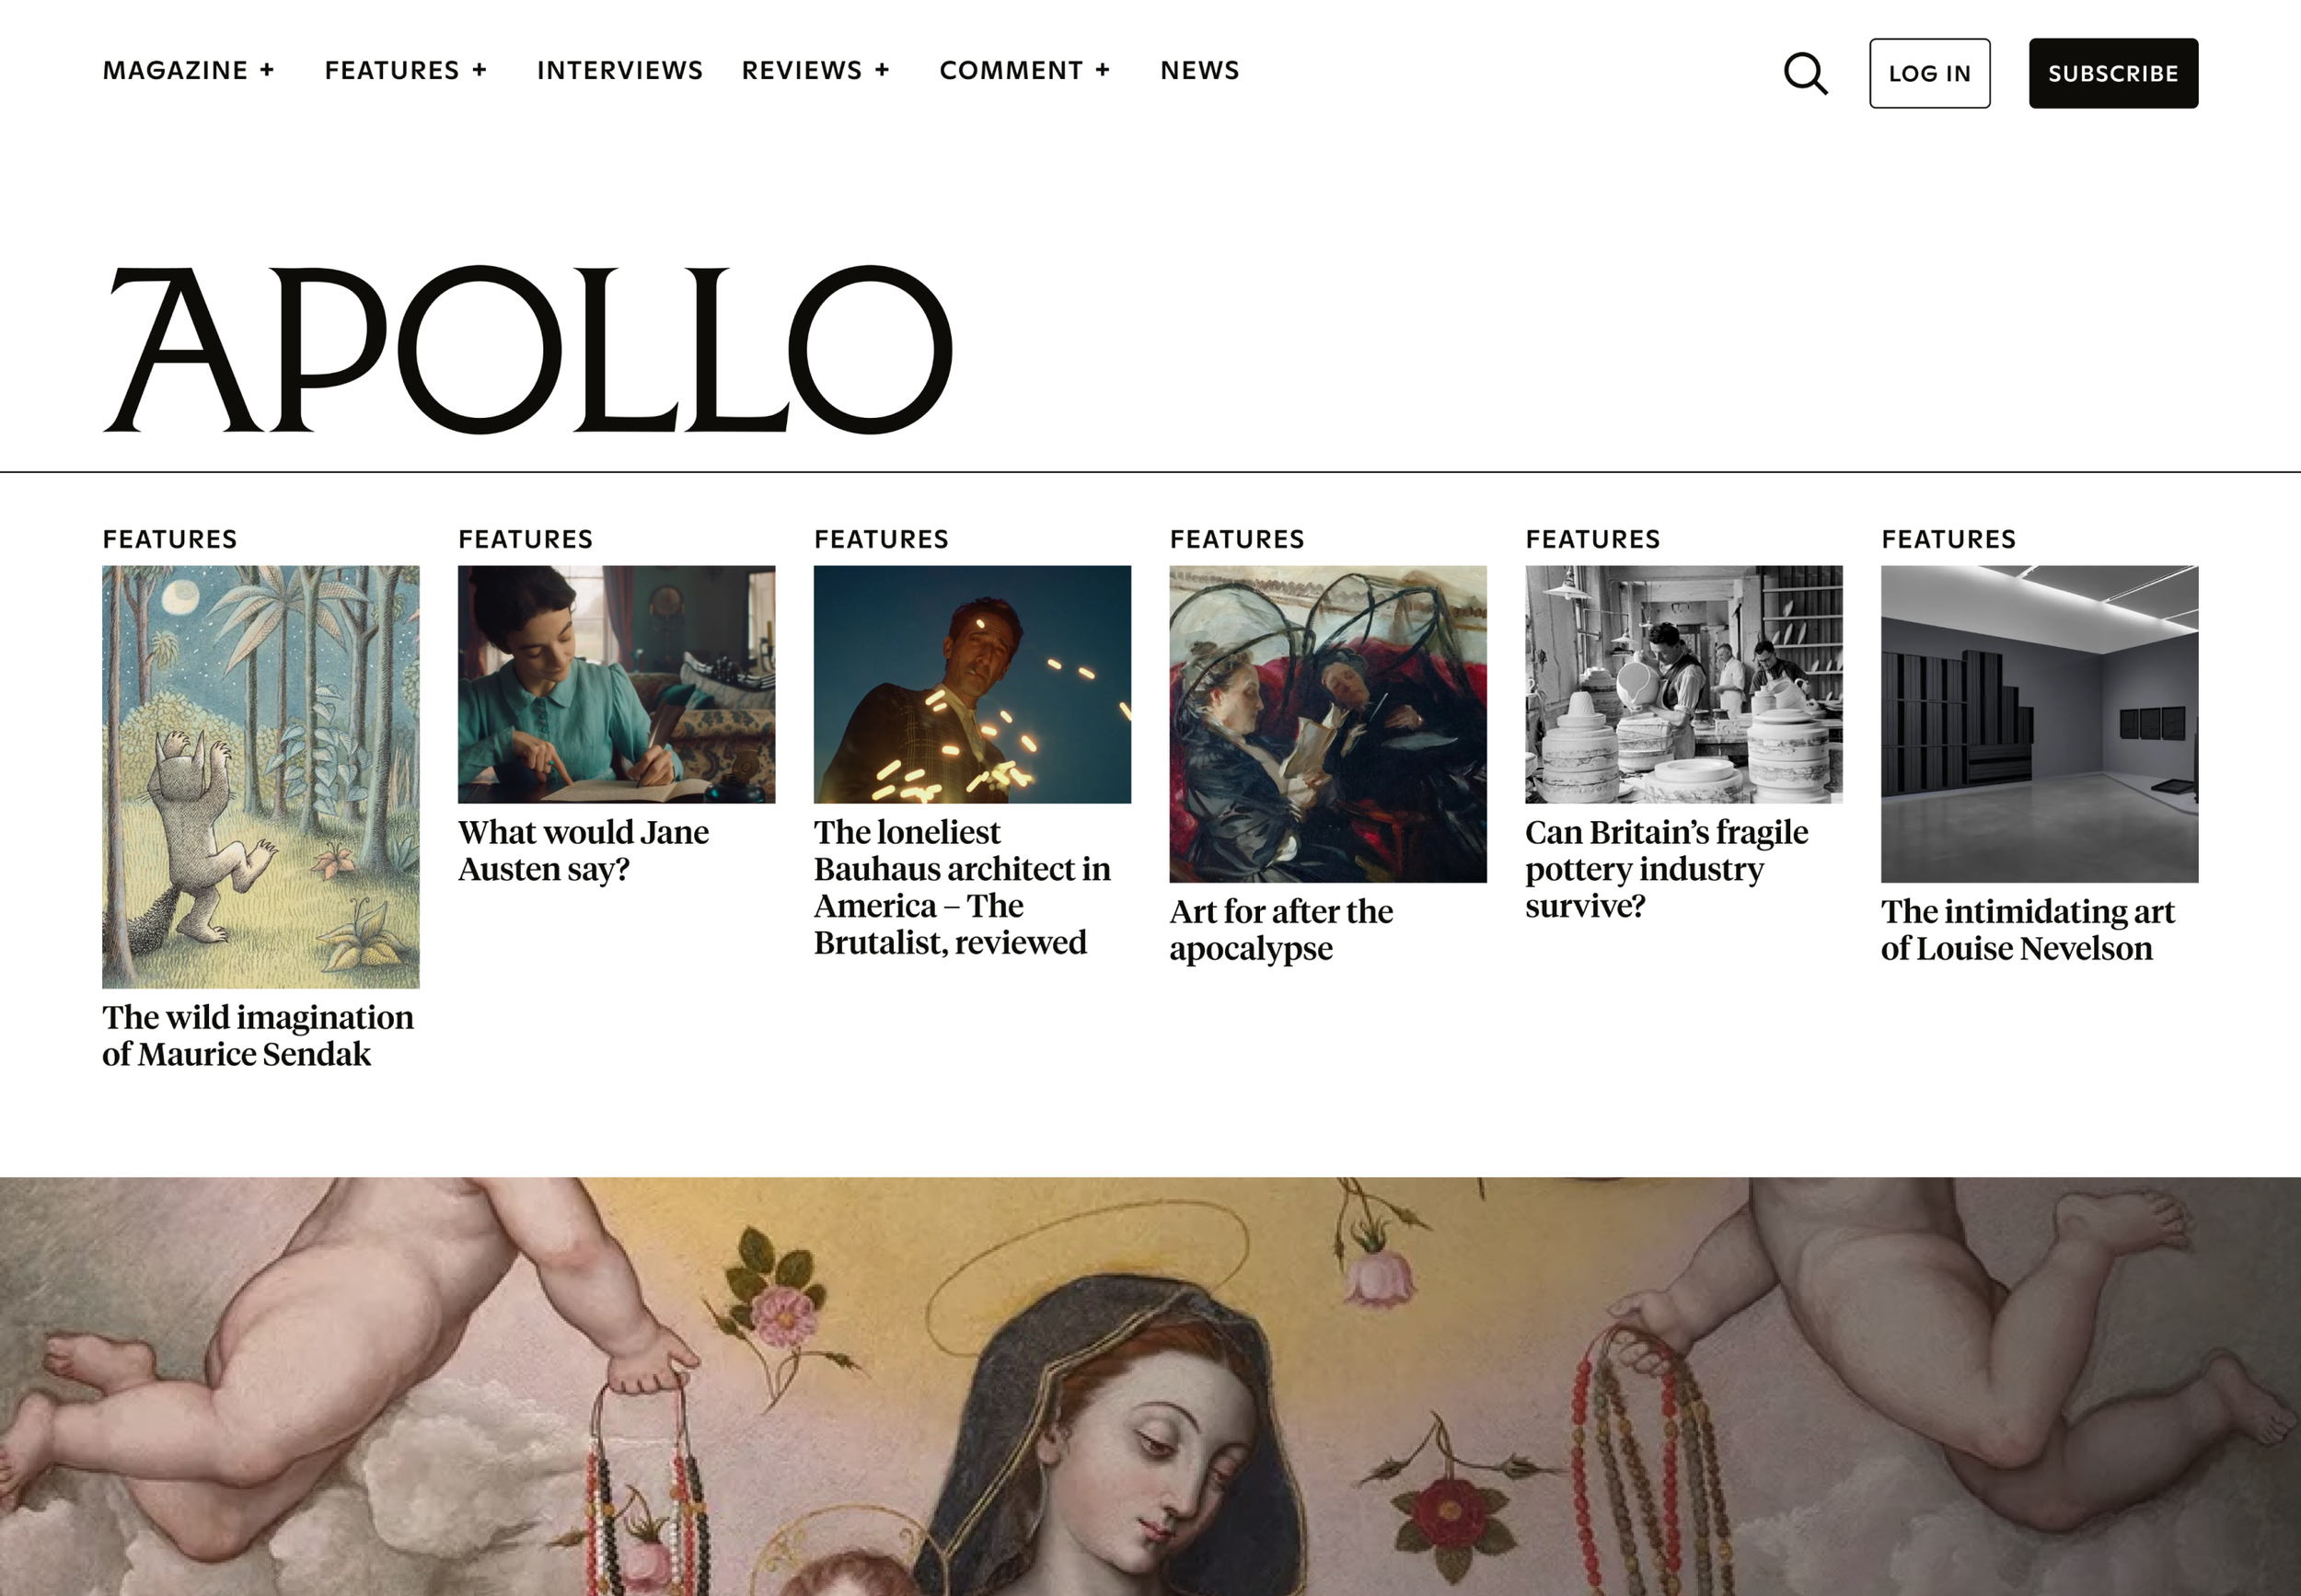This screenshot has width=2301, height=1596.
Task: Click the Subscribe button
Action: (x=2113, y=74)
